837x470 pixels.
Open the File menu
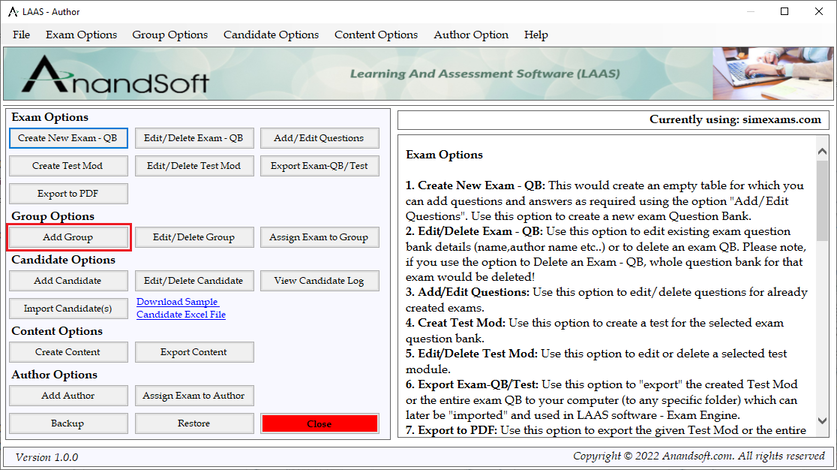[x=21, y=35]
